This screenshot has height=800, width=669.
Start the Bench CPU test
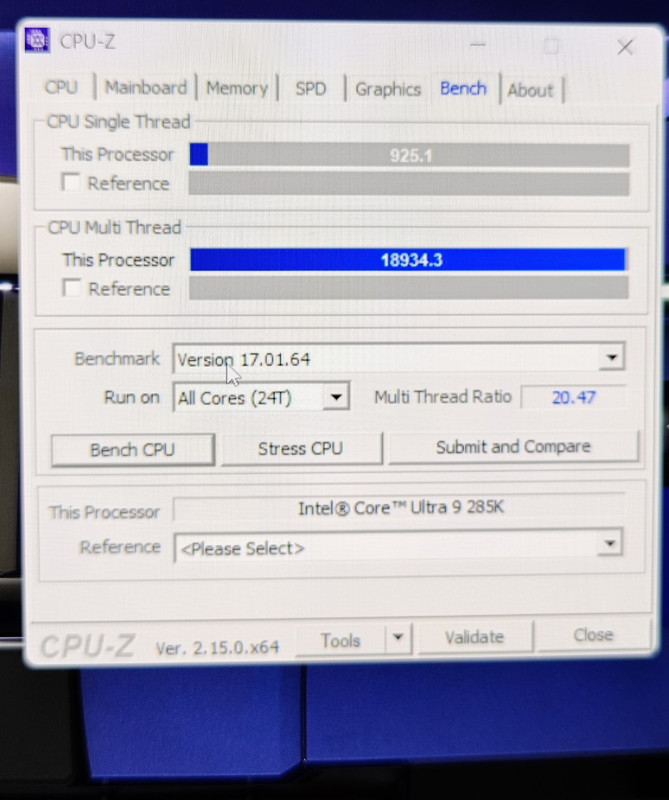133,449
